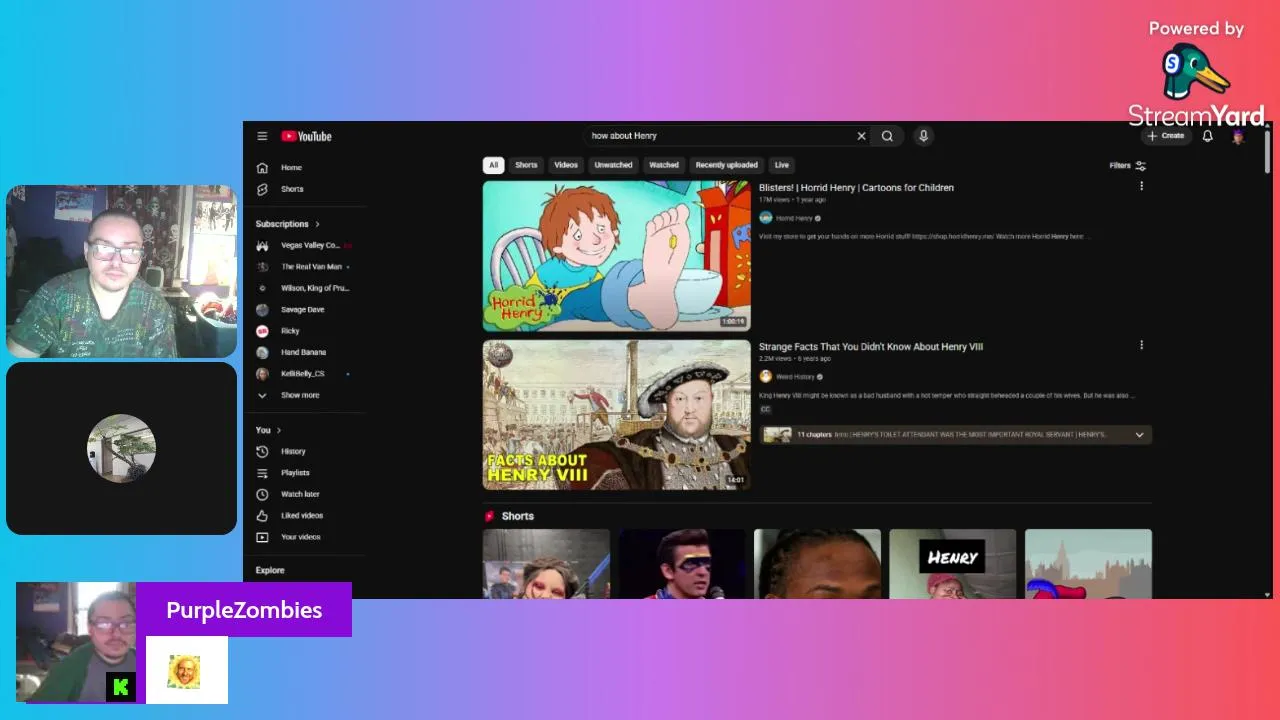Clear the search box with the X
1280x720 pixels.
click(x=861, y=136)
